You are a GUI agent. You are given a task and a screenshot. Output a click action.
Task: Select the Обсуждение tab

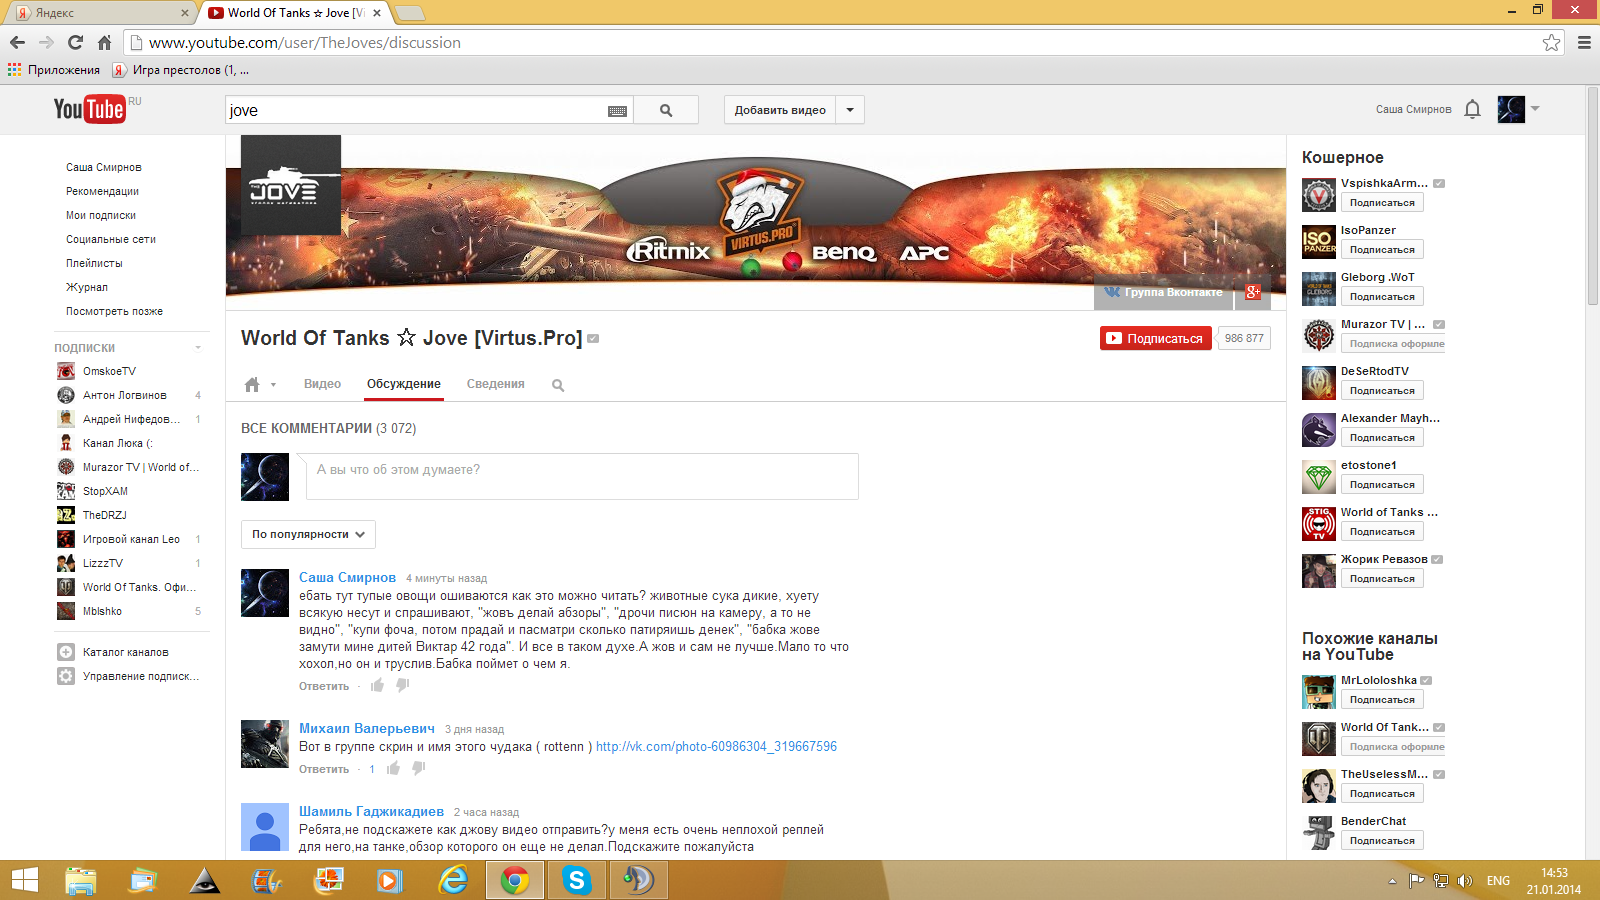403,384
